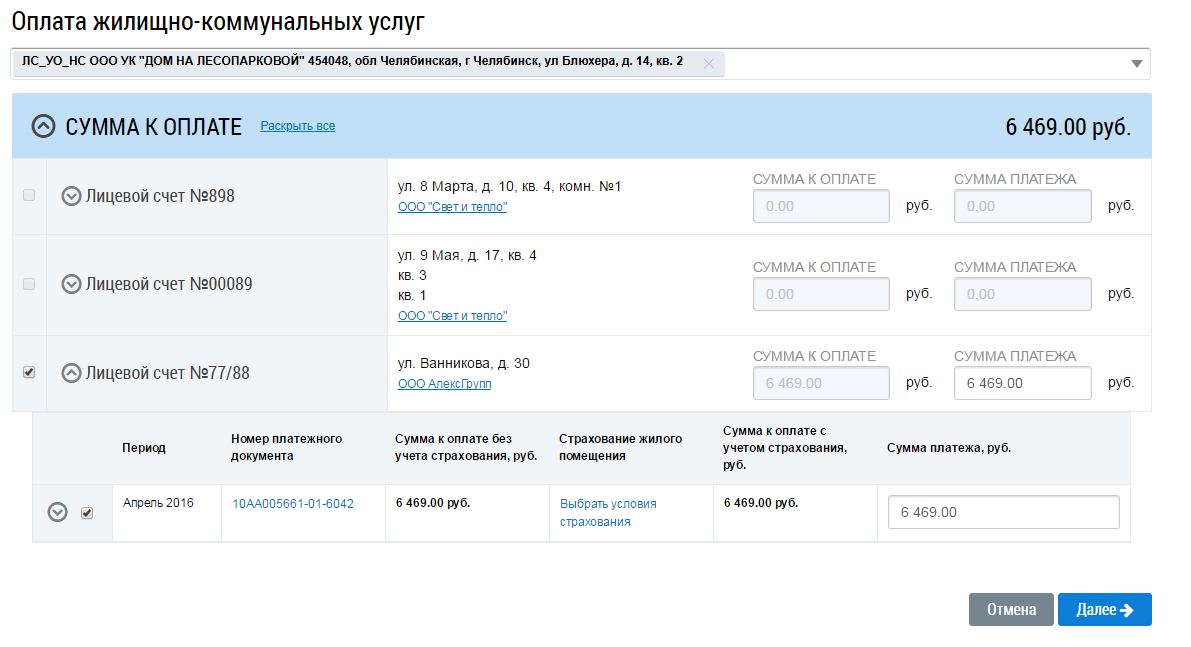The image size is (1191, 647).
Task: Open ООО "Свет и тепло" link for account №898
Action: pos(452,207)
